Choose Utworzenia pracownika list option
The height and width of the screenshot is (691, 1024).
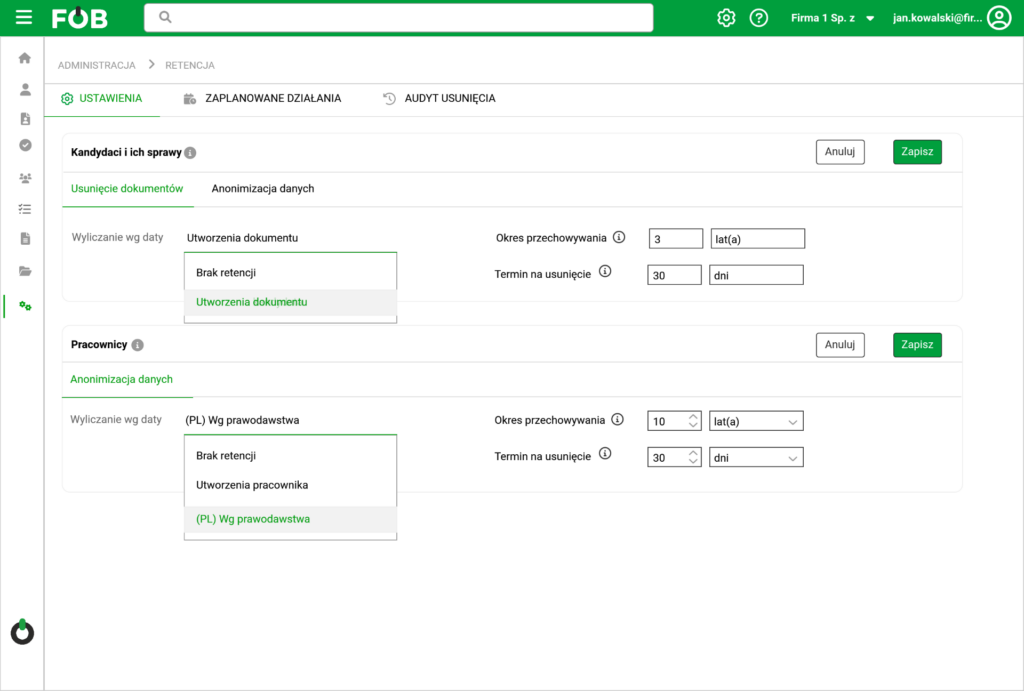click(x=291, y=485)
